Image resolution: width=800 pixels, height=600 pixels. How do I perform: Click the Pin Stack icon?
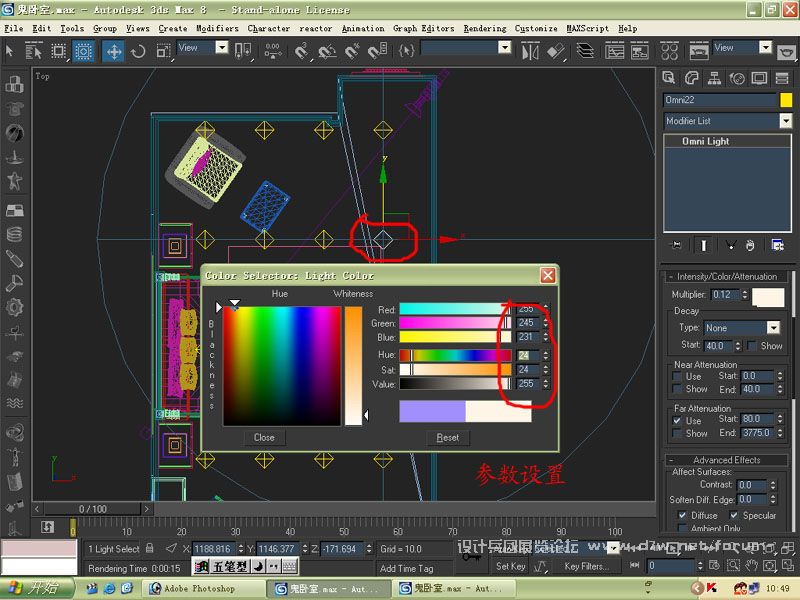coord(676,245)
